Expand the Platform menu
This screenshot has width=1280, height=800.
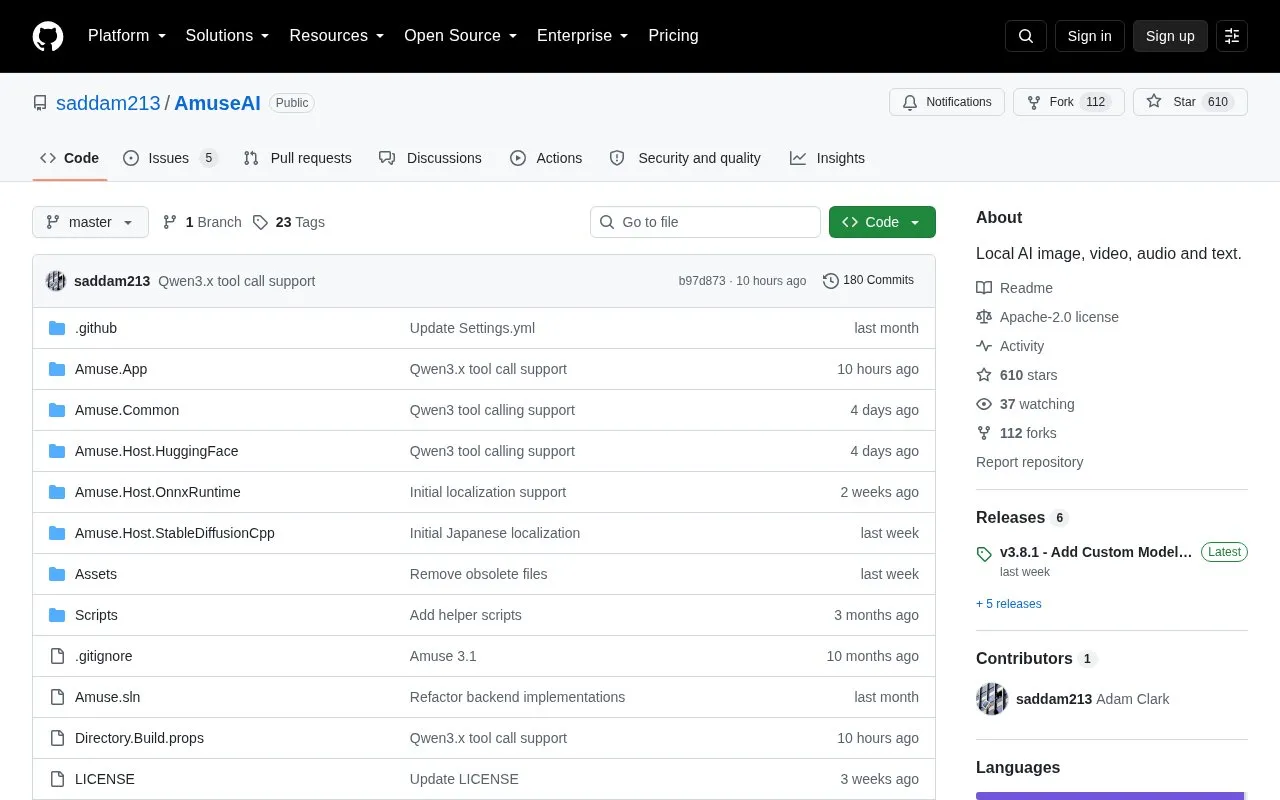tap(127, 36)
